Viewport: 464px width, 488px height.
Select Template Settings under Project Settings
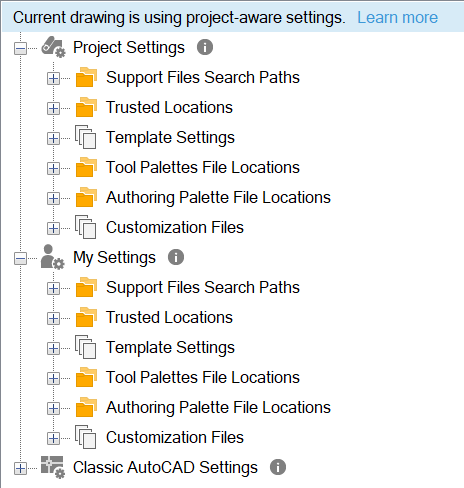pyautogui.click(x=170, y=137)
